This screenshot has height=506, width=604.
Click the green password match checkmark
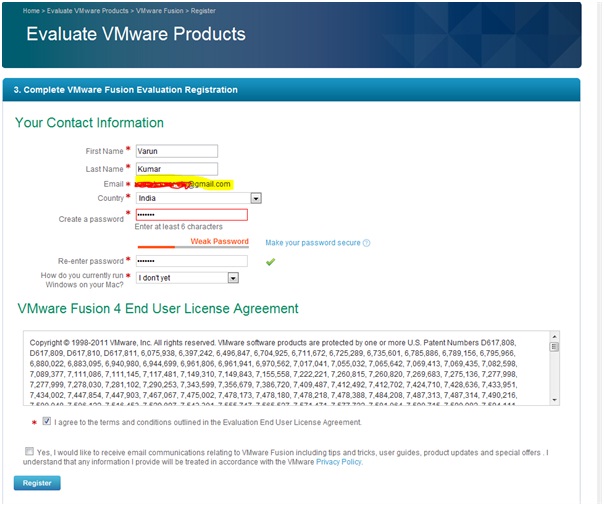coord(270,262)
